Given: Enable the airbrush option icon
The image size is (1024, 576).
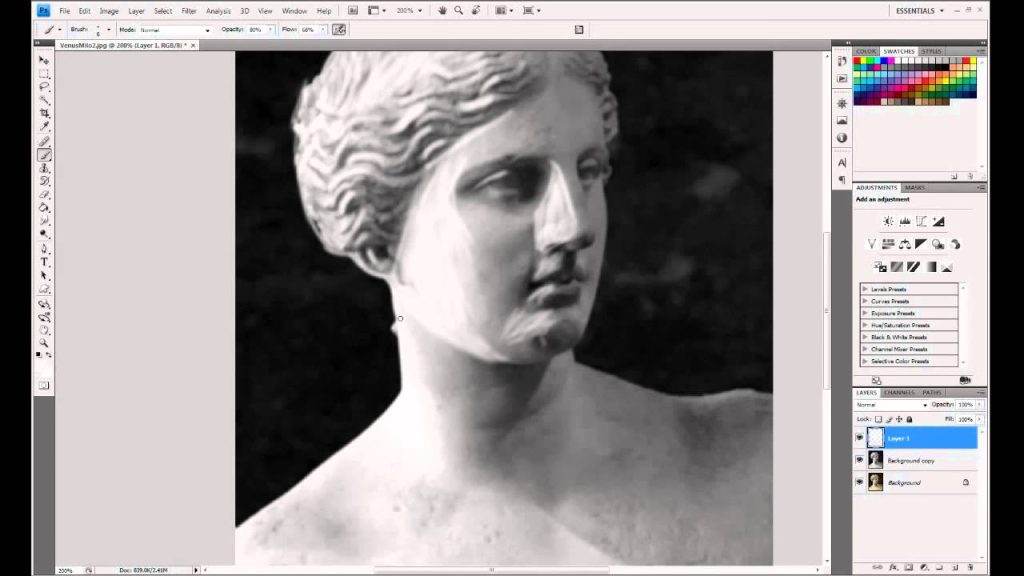Looking at the screenshot, I should tap(339, 29).
